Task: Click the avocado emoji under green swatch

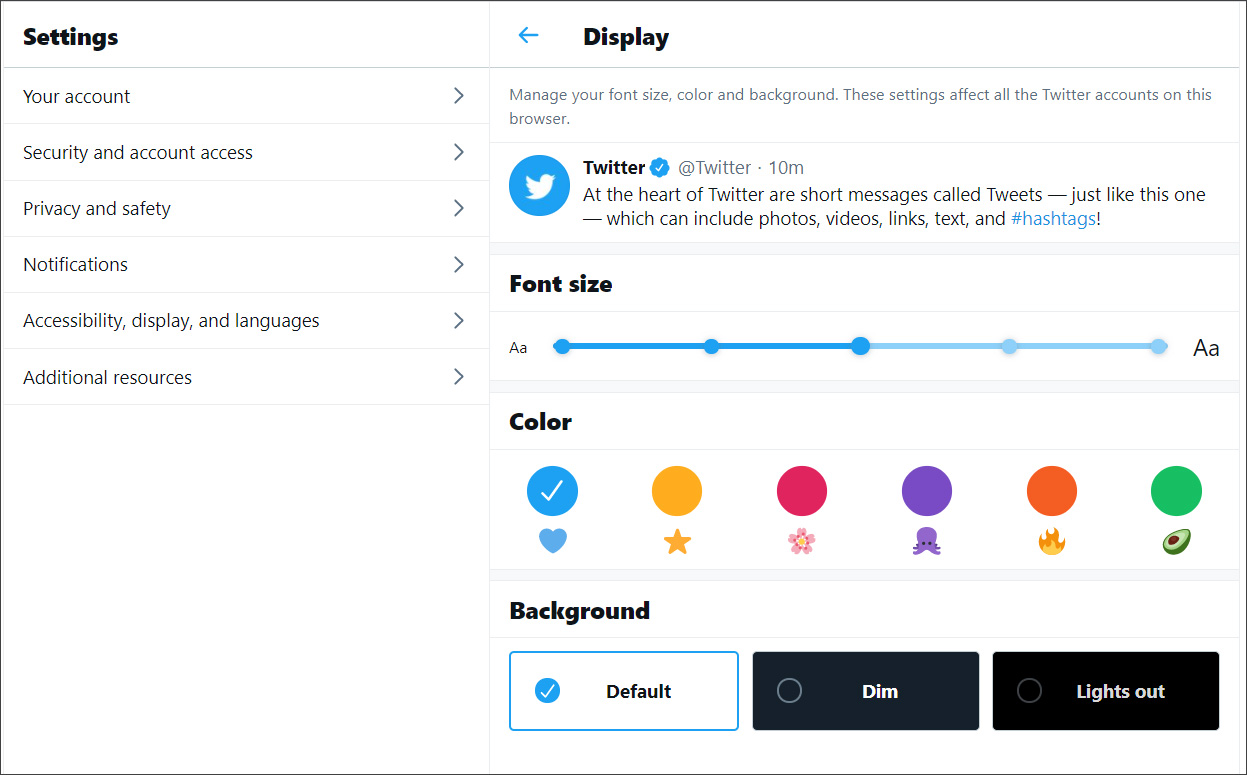Action: pyautogui.click(x=1176, y=541)
